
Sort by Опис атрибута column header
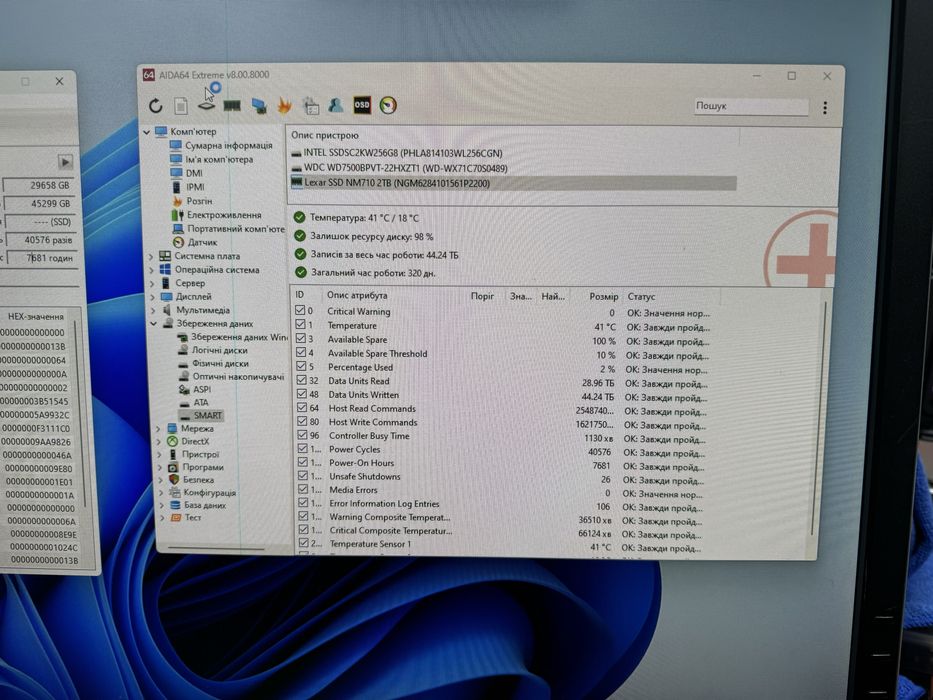point(357,295)
